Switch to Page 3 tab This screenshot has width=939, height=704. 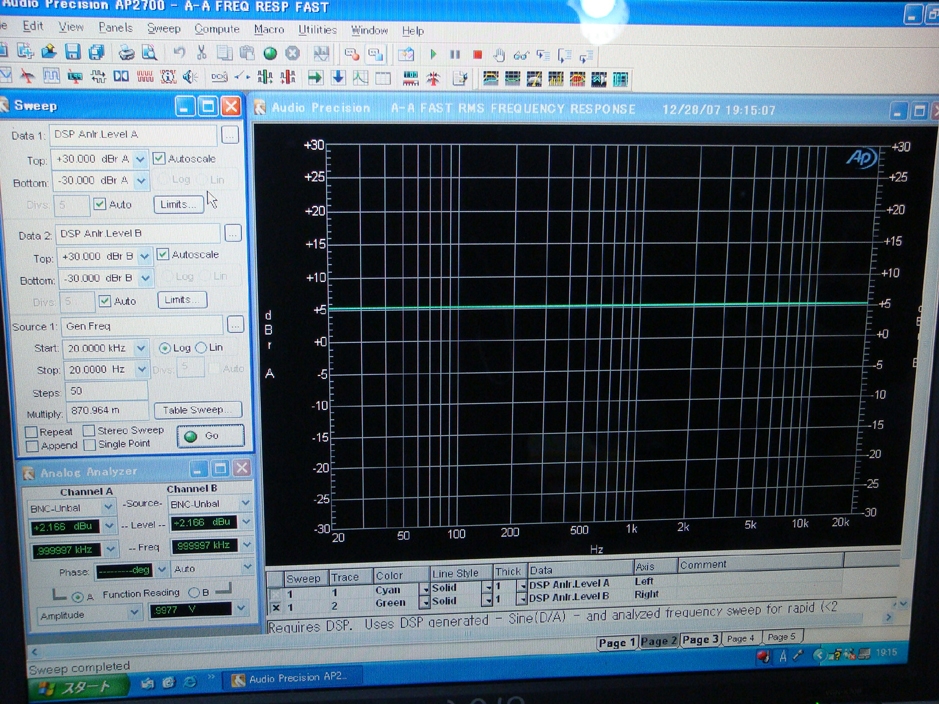(700, 640)
